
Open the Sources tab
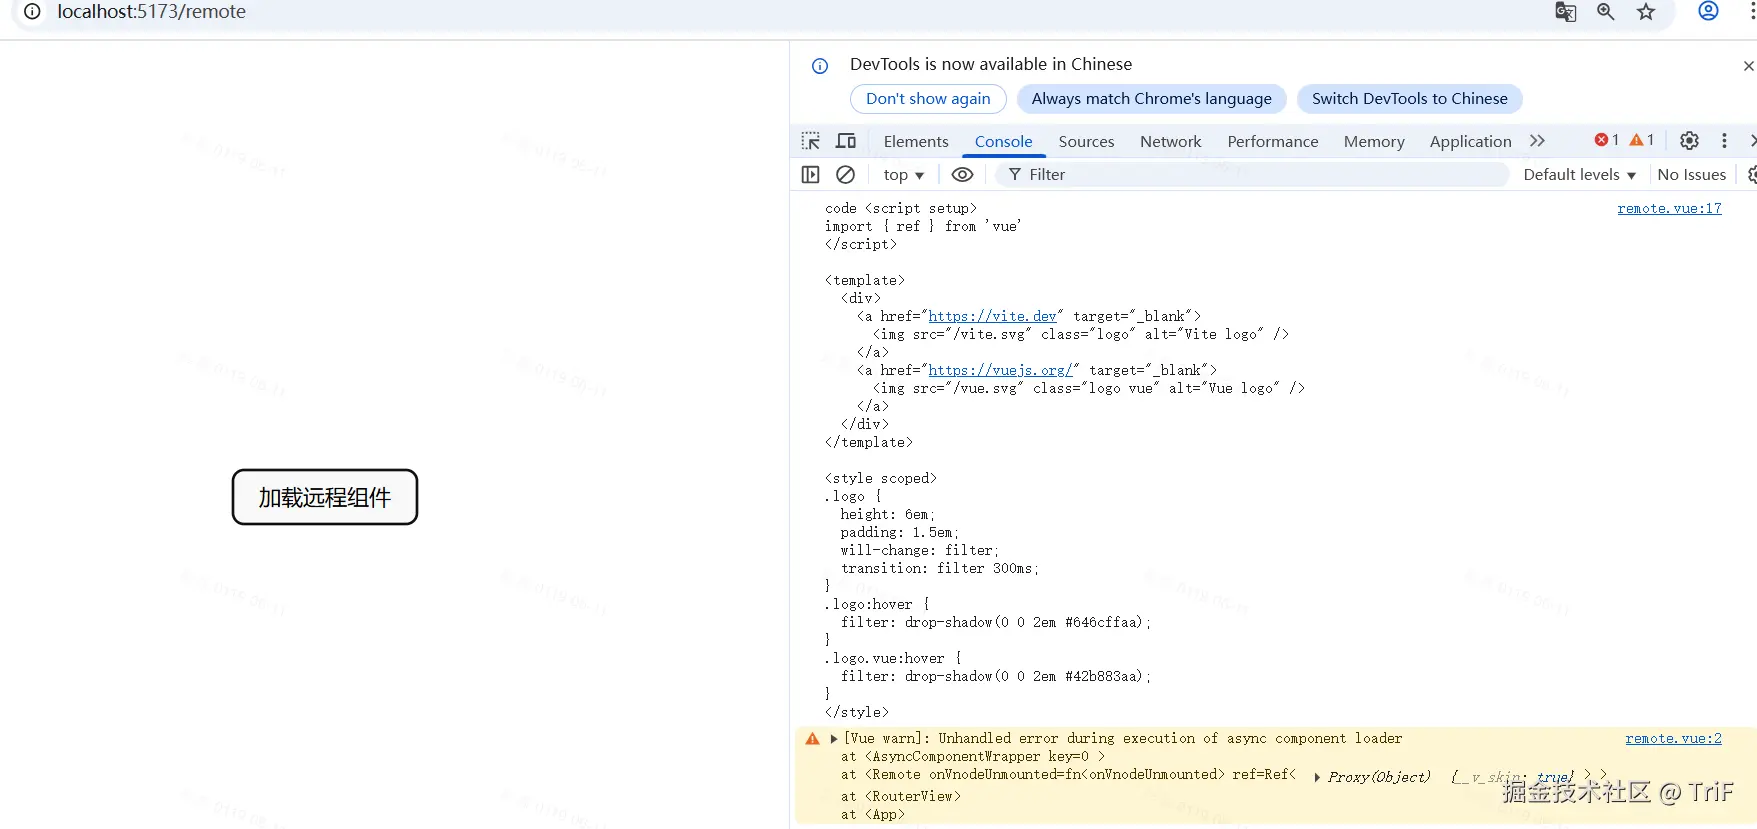pos(1086,141)
